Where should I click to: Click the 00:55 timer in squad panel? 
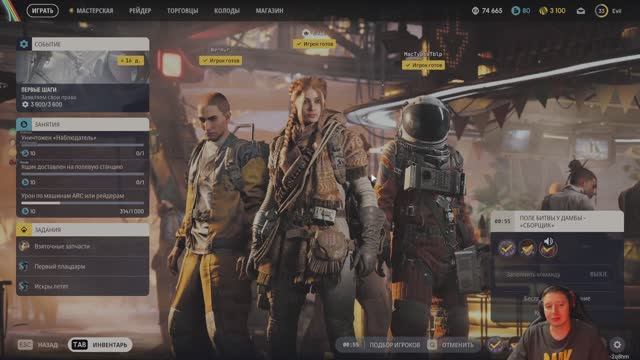[x=502, y=221]
